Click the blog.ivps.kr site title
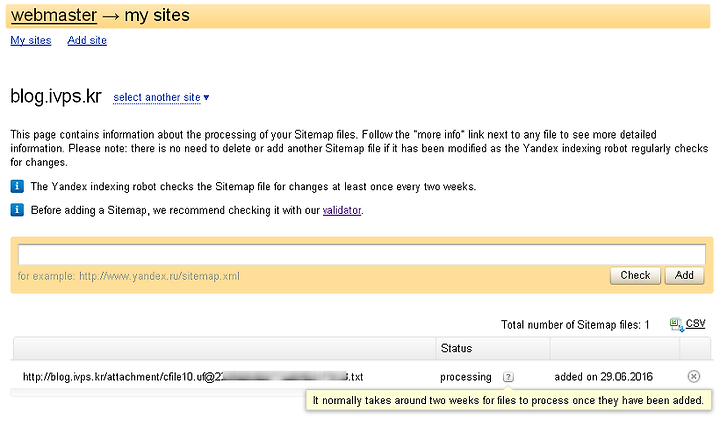Image resolution: width=720 pixels, height=426 pixels. 56,96
